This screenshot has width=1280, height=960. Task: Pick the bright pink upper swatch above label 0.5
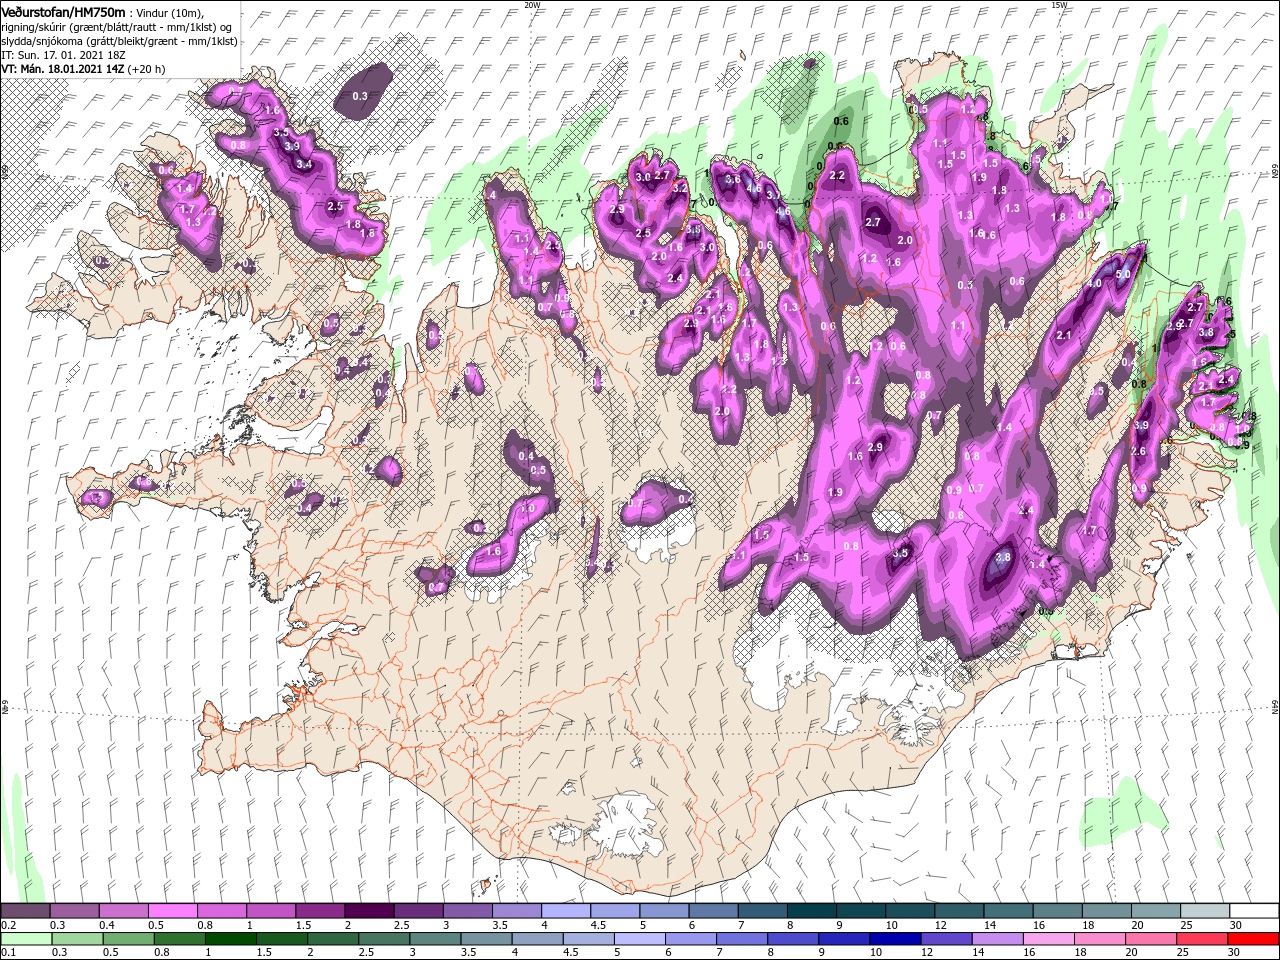point(172,910)
